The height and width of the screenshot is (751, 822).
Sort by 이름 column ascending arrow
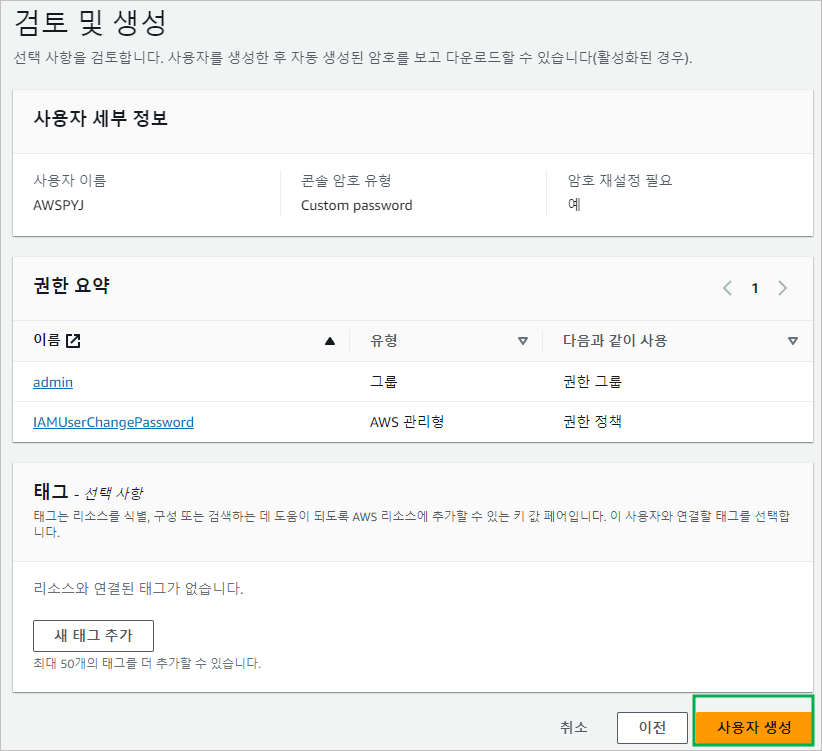[x=330, y=341]
